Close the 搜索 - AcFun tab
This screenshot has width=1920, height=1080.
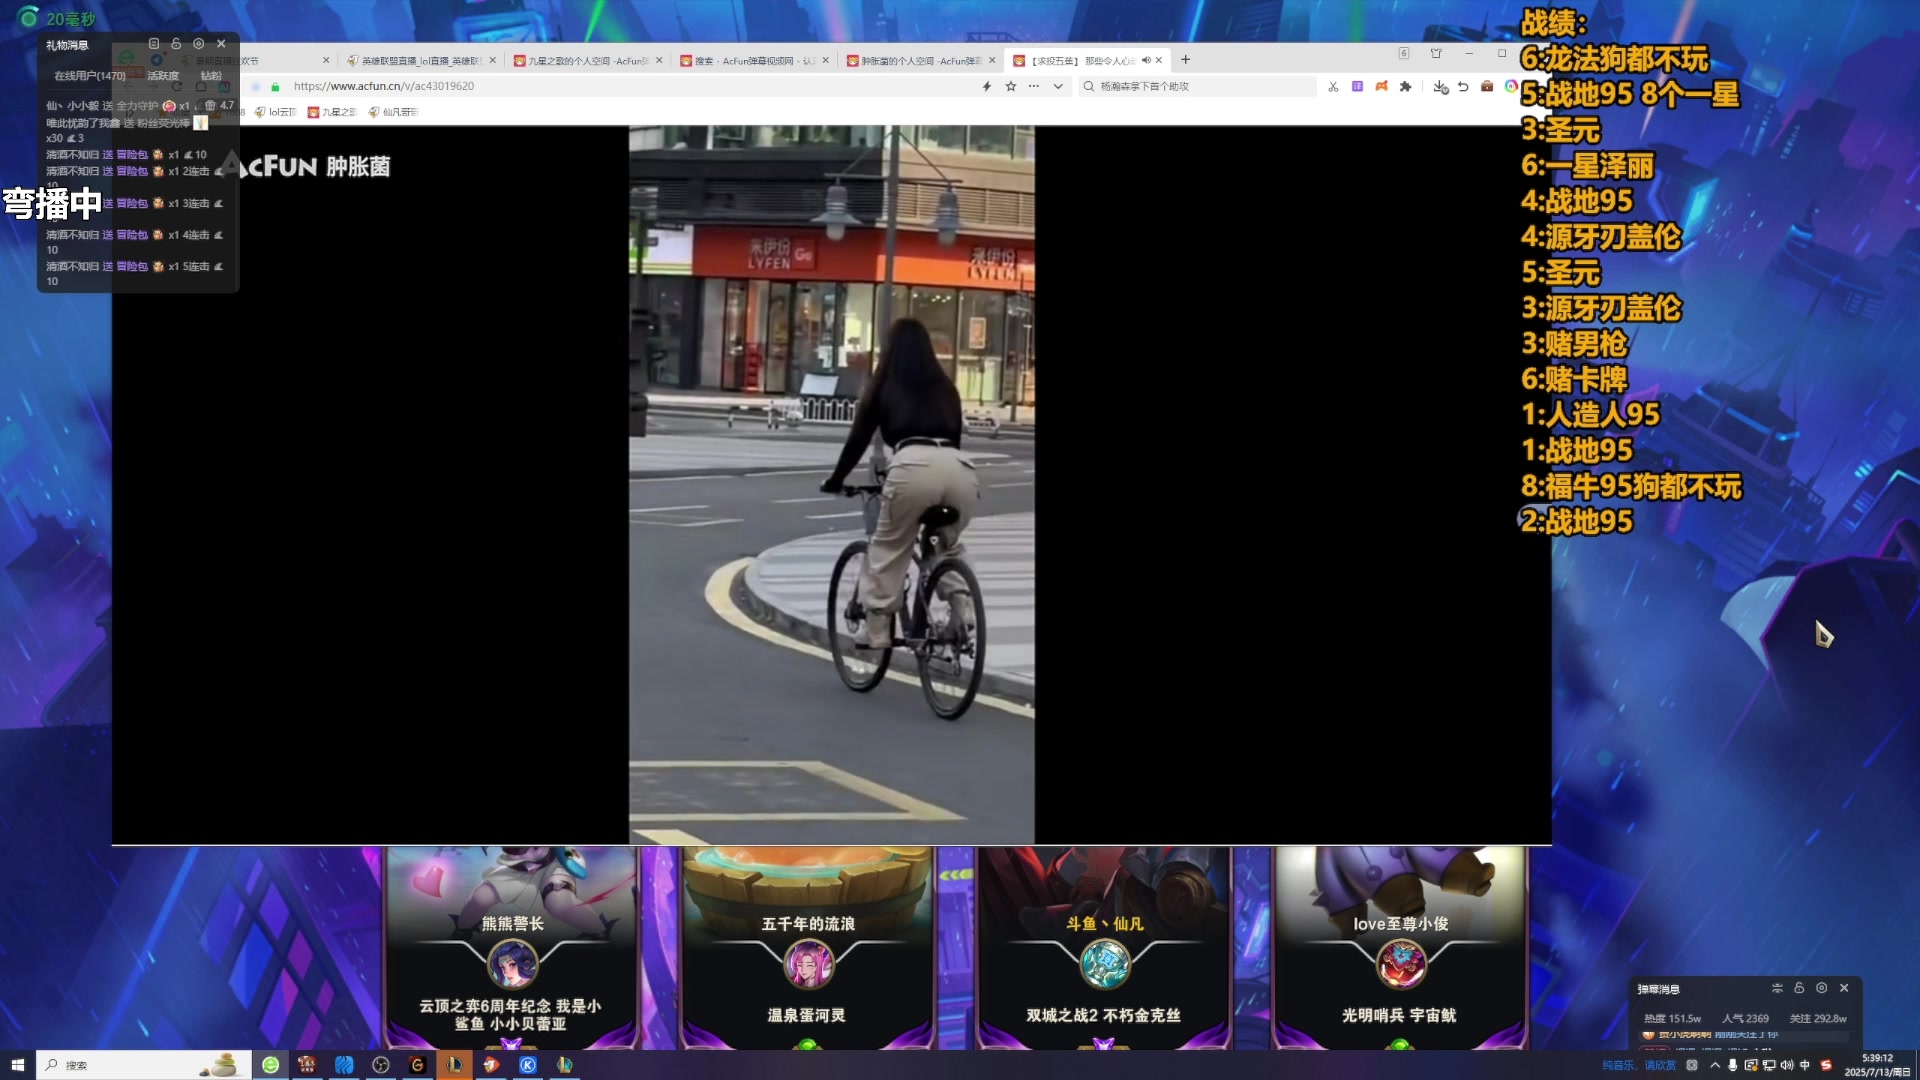point(826,61)
